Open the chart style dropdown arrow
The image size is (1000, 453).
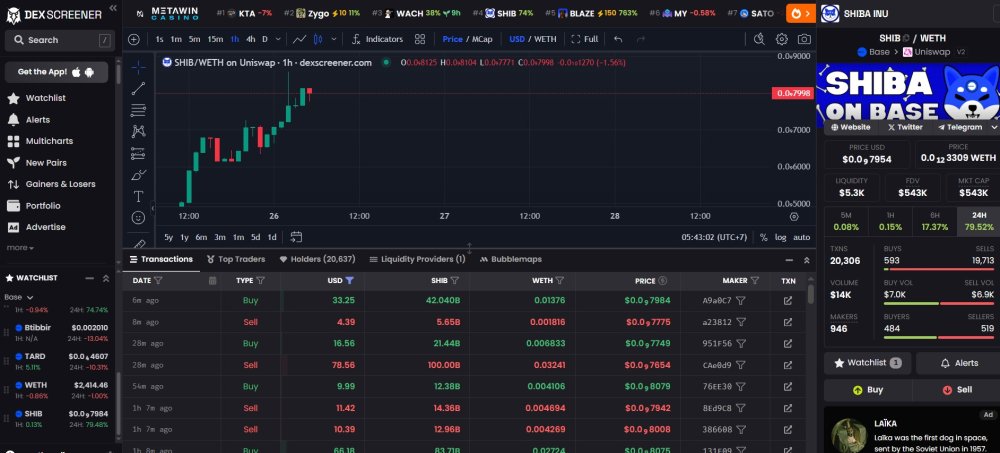(x=334, y=39)
